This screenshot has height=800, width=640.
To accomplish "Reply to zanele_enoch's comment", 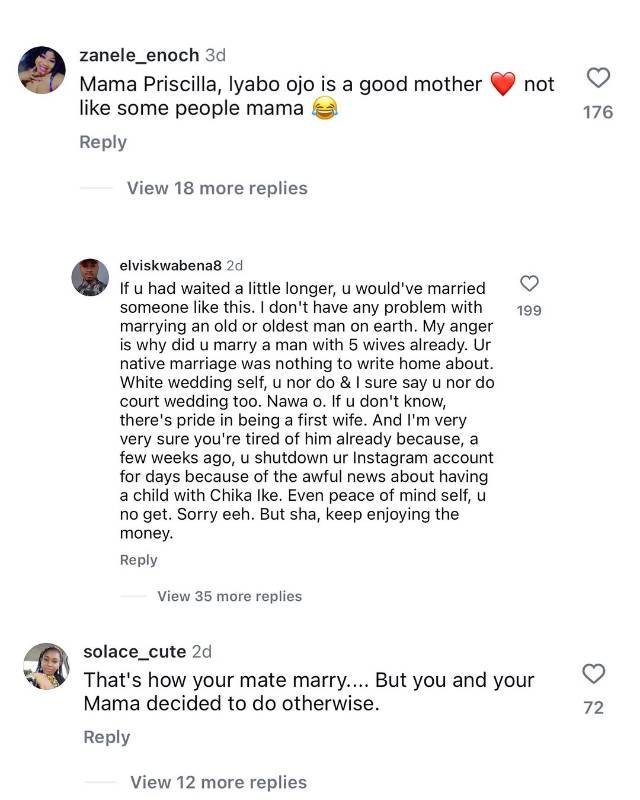I will [103, 142].
